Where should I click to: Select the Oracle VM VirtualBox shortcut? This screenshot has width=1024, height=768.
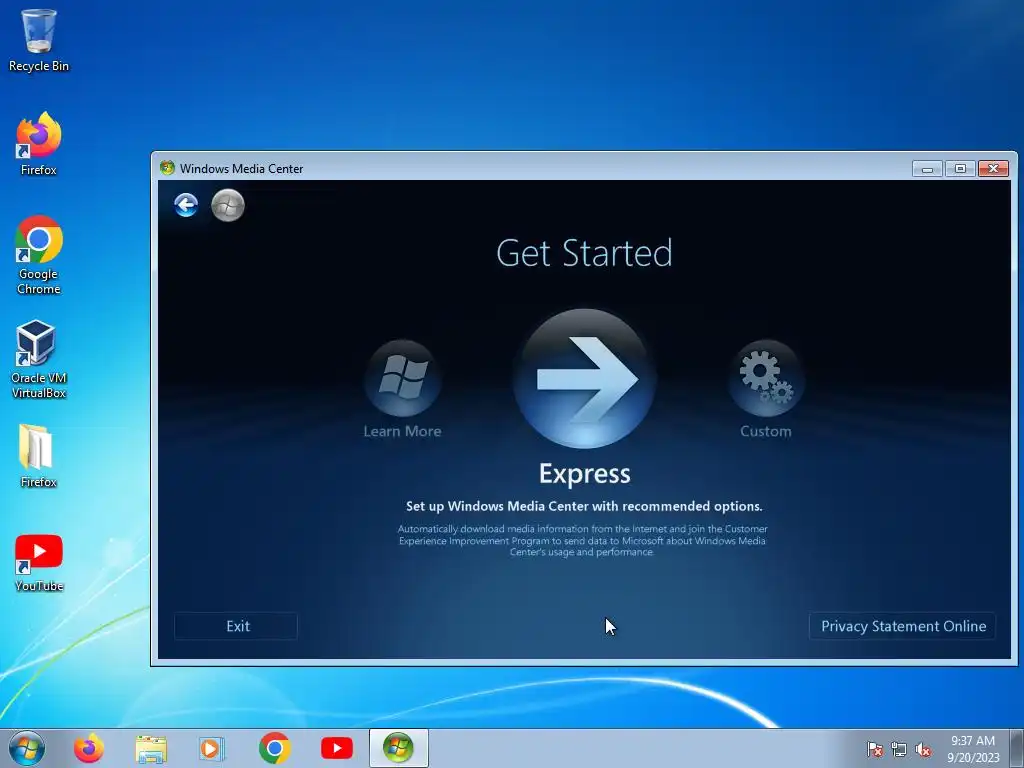click(x=39, y=359)
